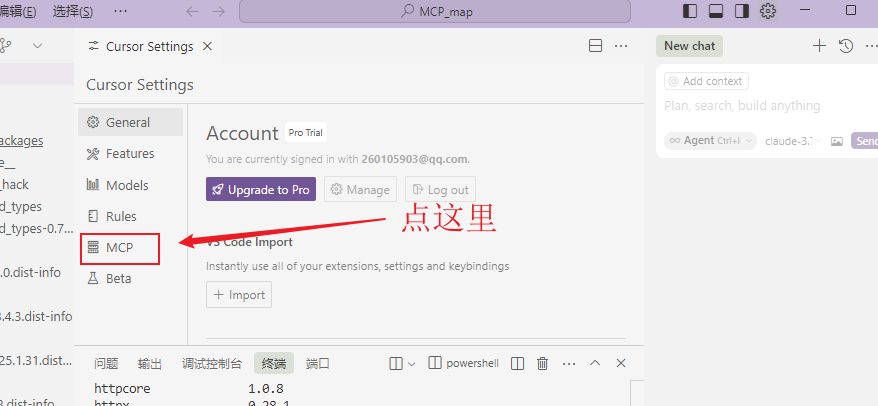Open settings via the title bar gear icon
This screenshot has height=406, width=878.
768,11
